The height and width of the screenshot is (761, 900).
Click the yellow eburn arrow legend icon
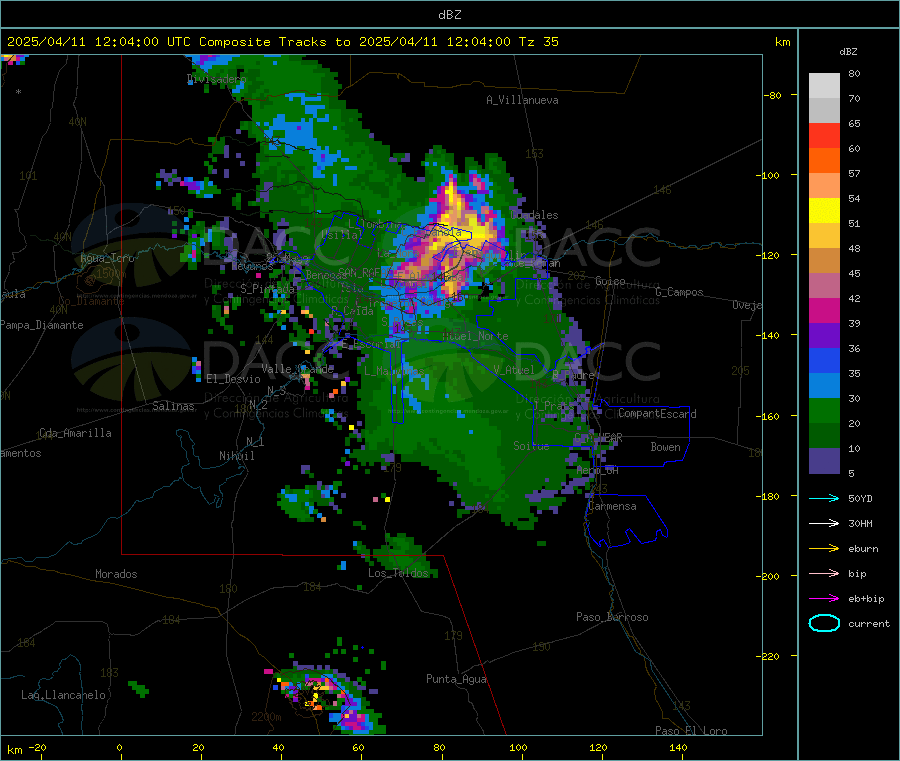[824, 549]
